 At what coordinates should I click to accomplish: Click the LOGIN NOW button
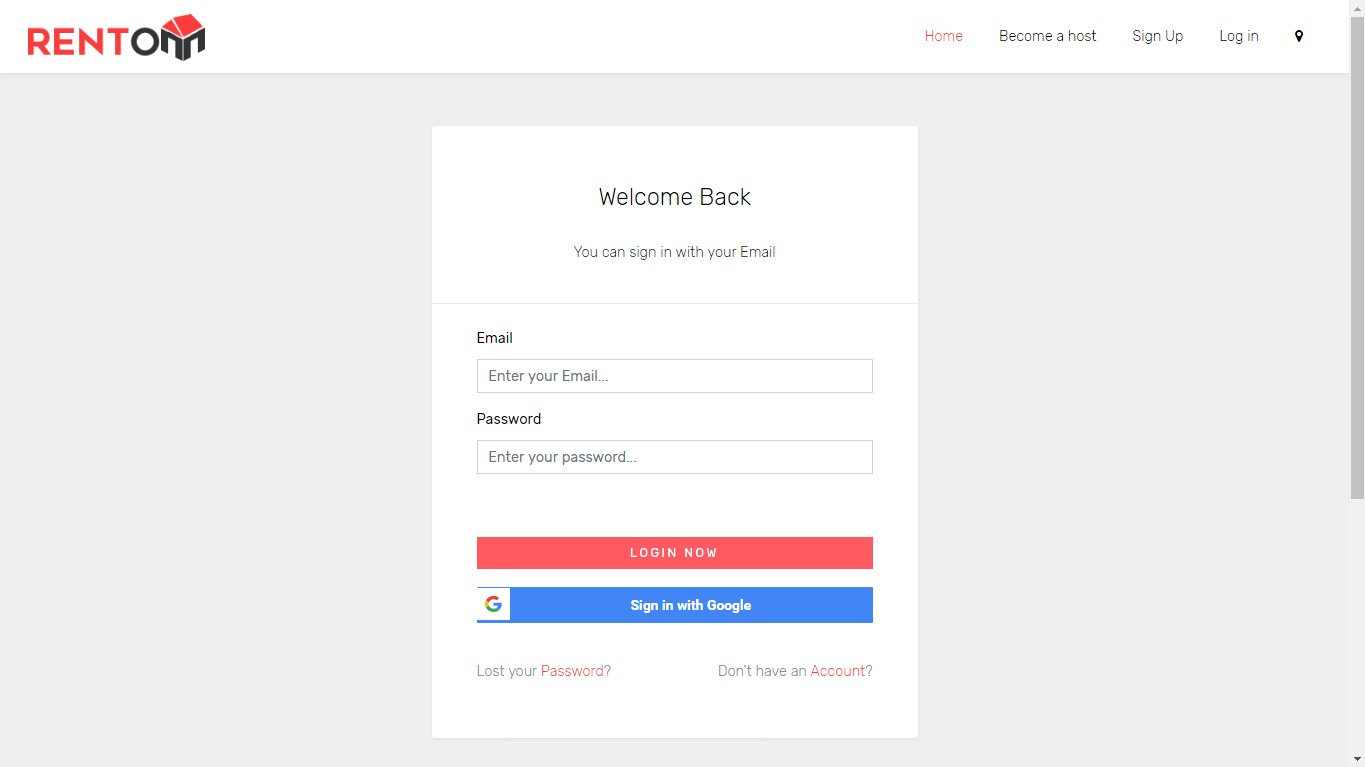674,553
